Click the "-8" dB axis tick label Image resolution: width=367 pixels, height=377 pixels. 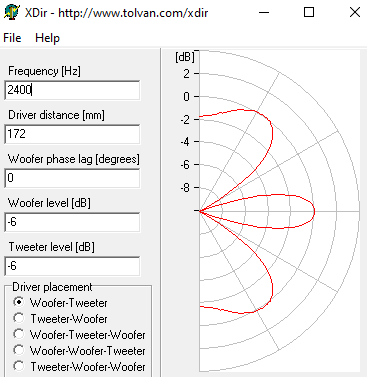[185, 188]
